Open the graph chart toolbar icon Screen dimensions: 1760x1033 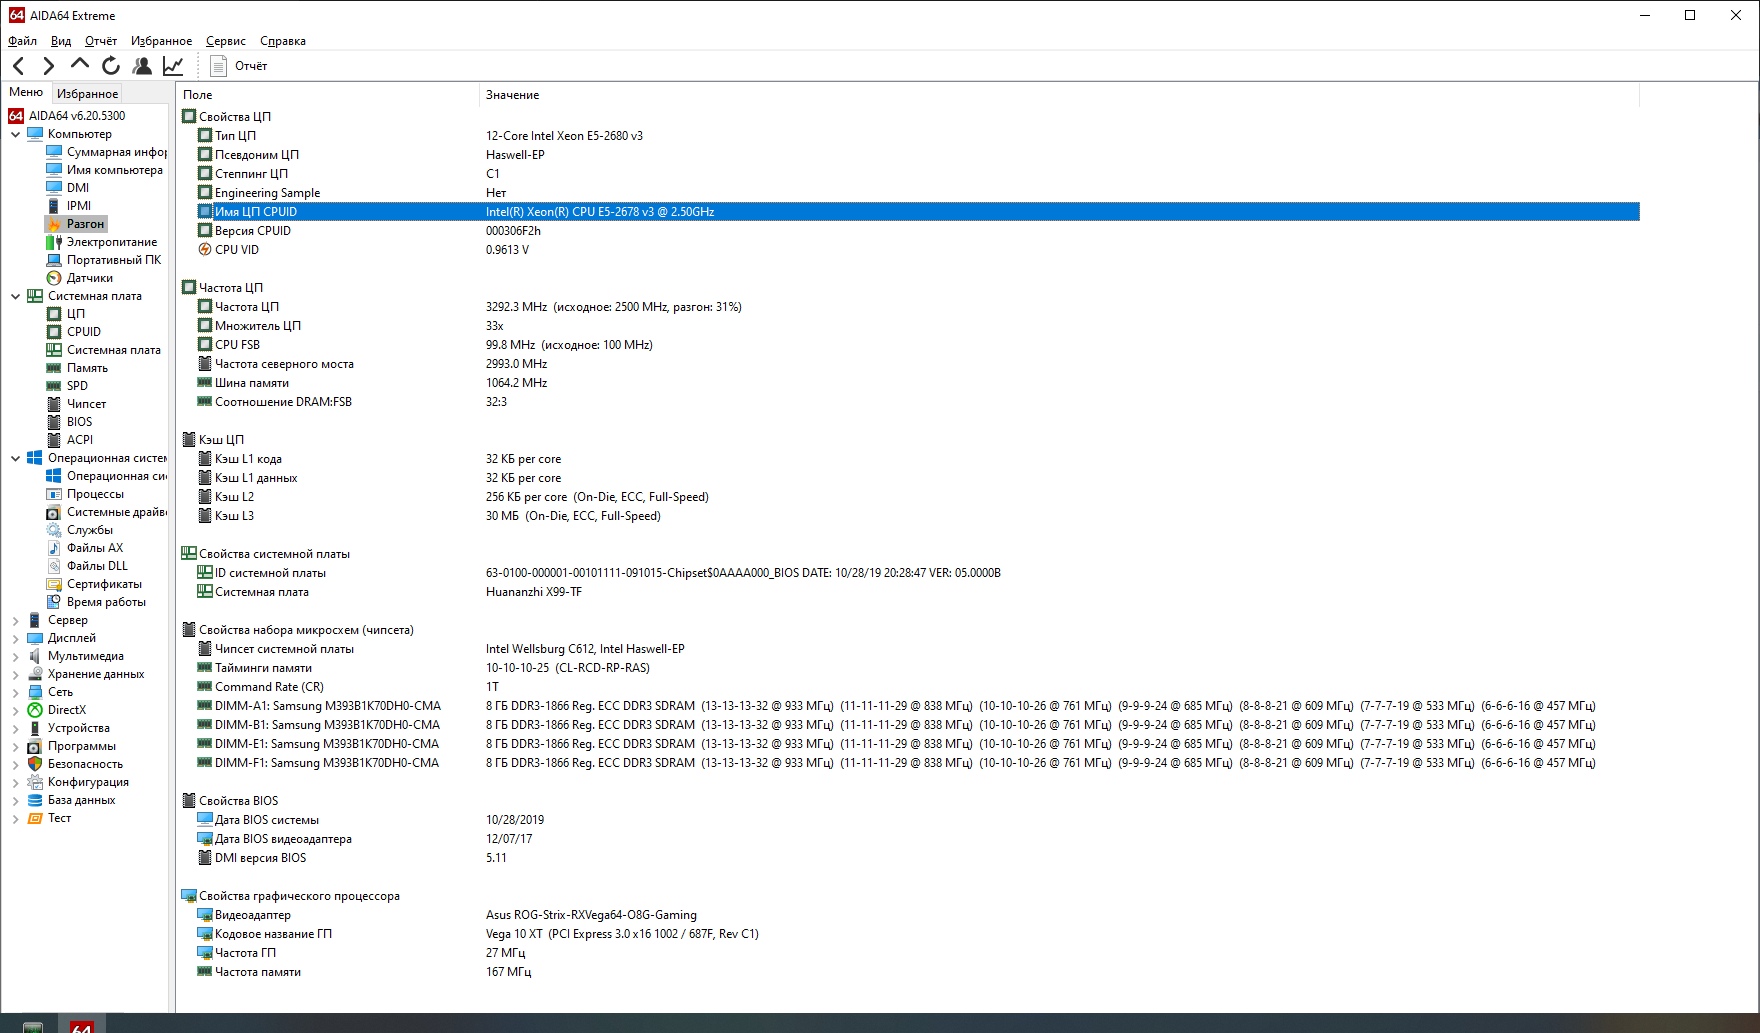tap(173, 66)
